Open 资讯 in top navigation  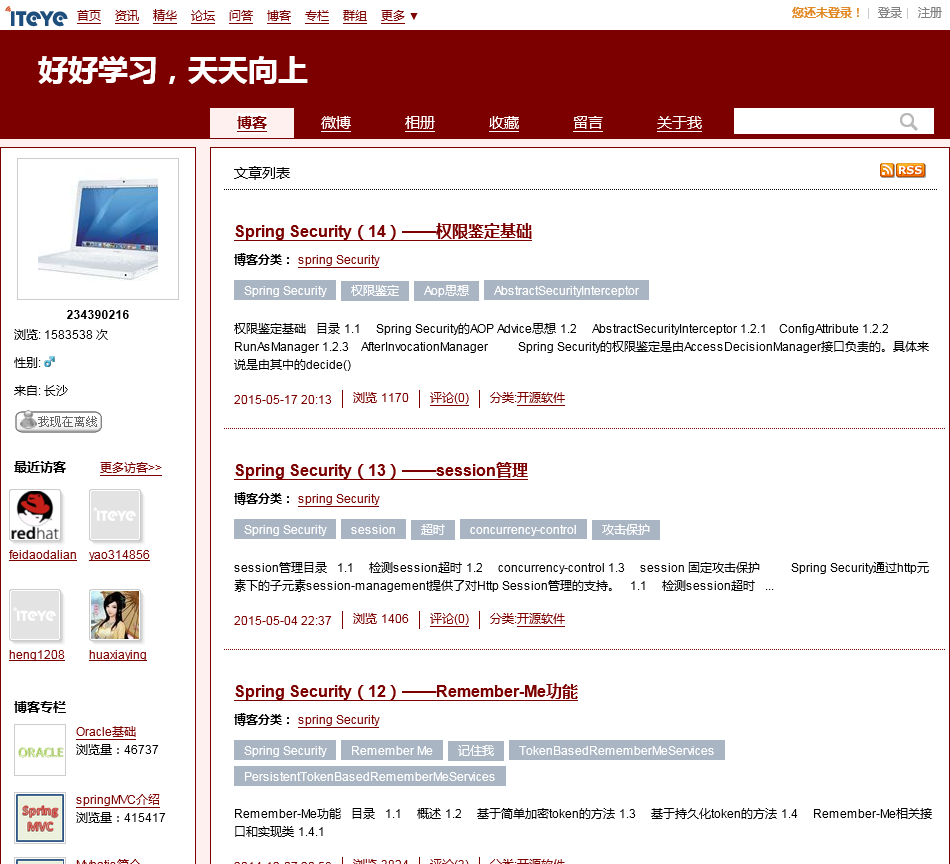[127, 16]
